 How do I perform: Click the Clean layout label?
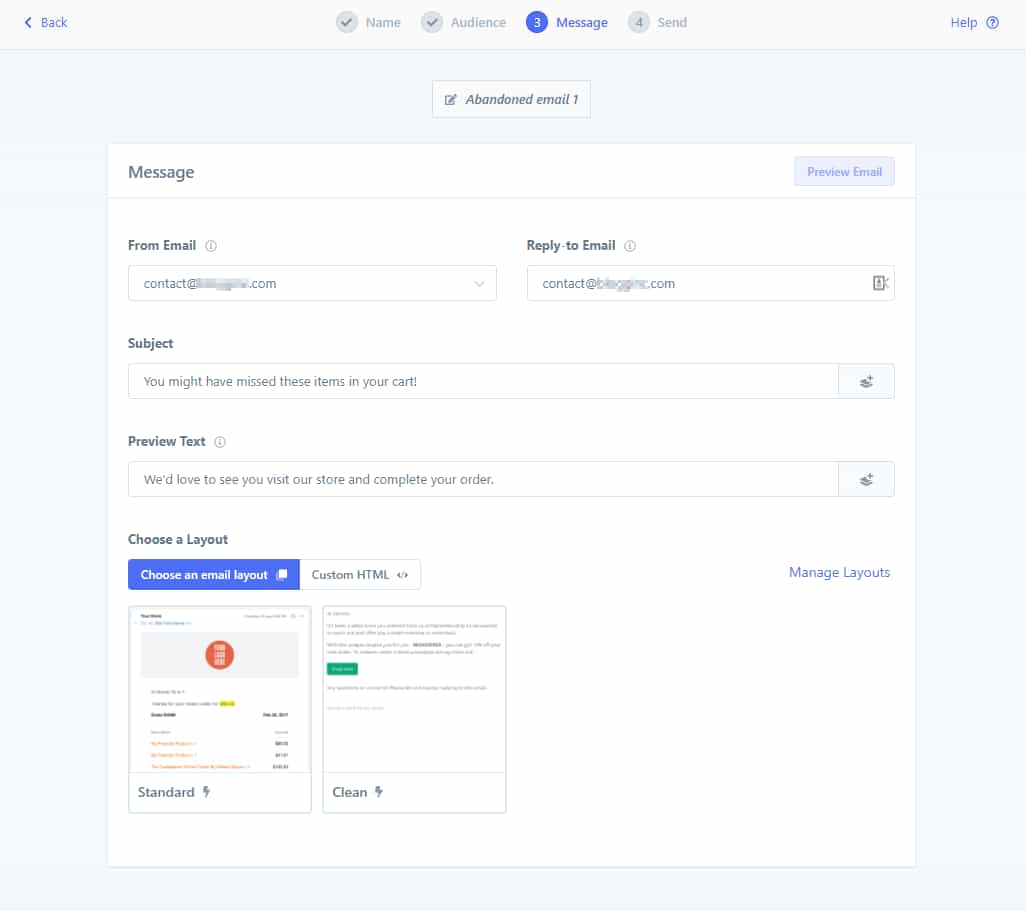pos(349,792)
